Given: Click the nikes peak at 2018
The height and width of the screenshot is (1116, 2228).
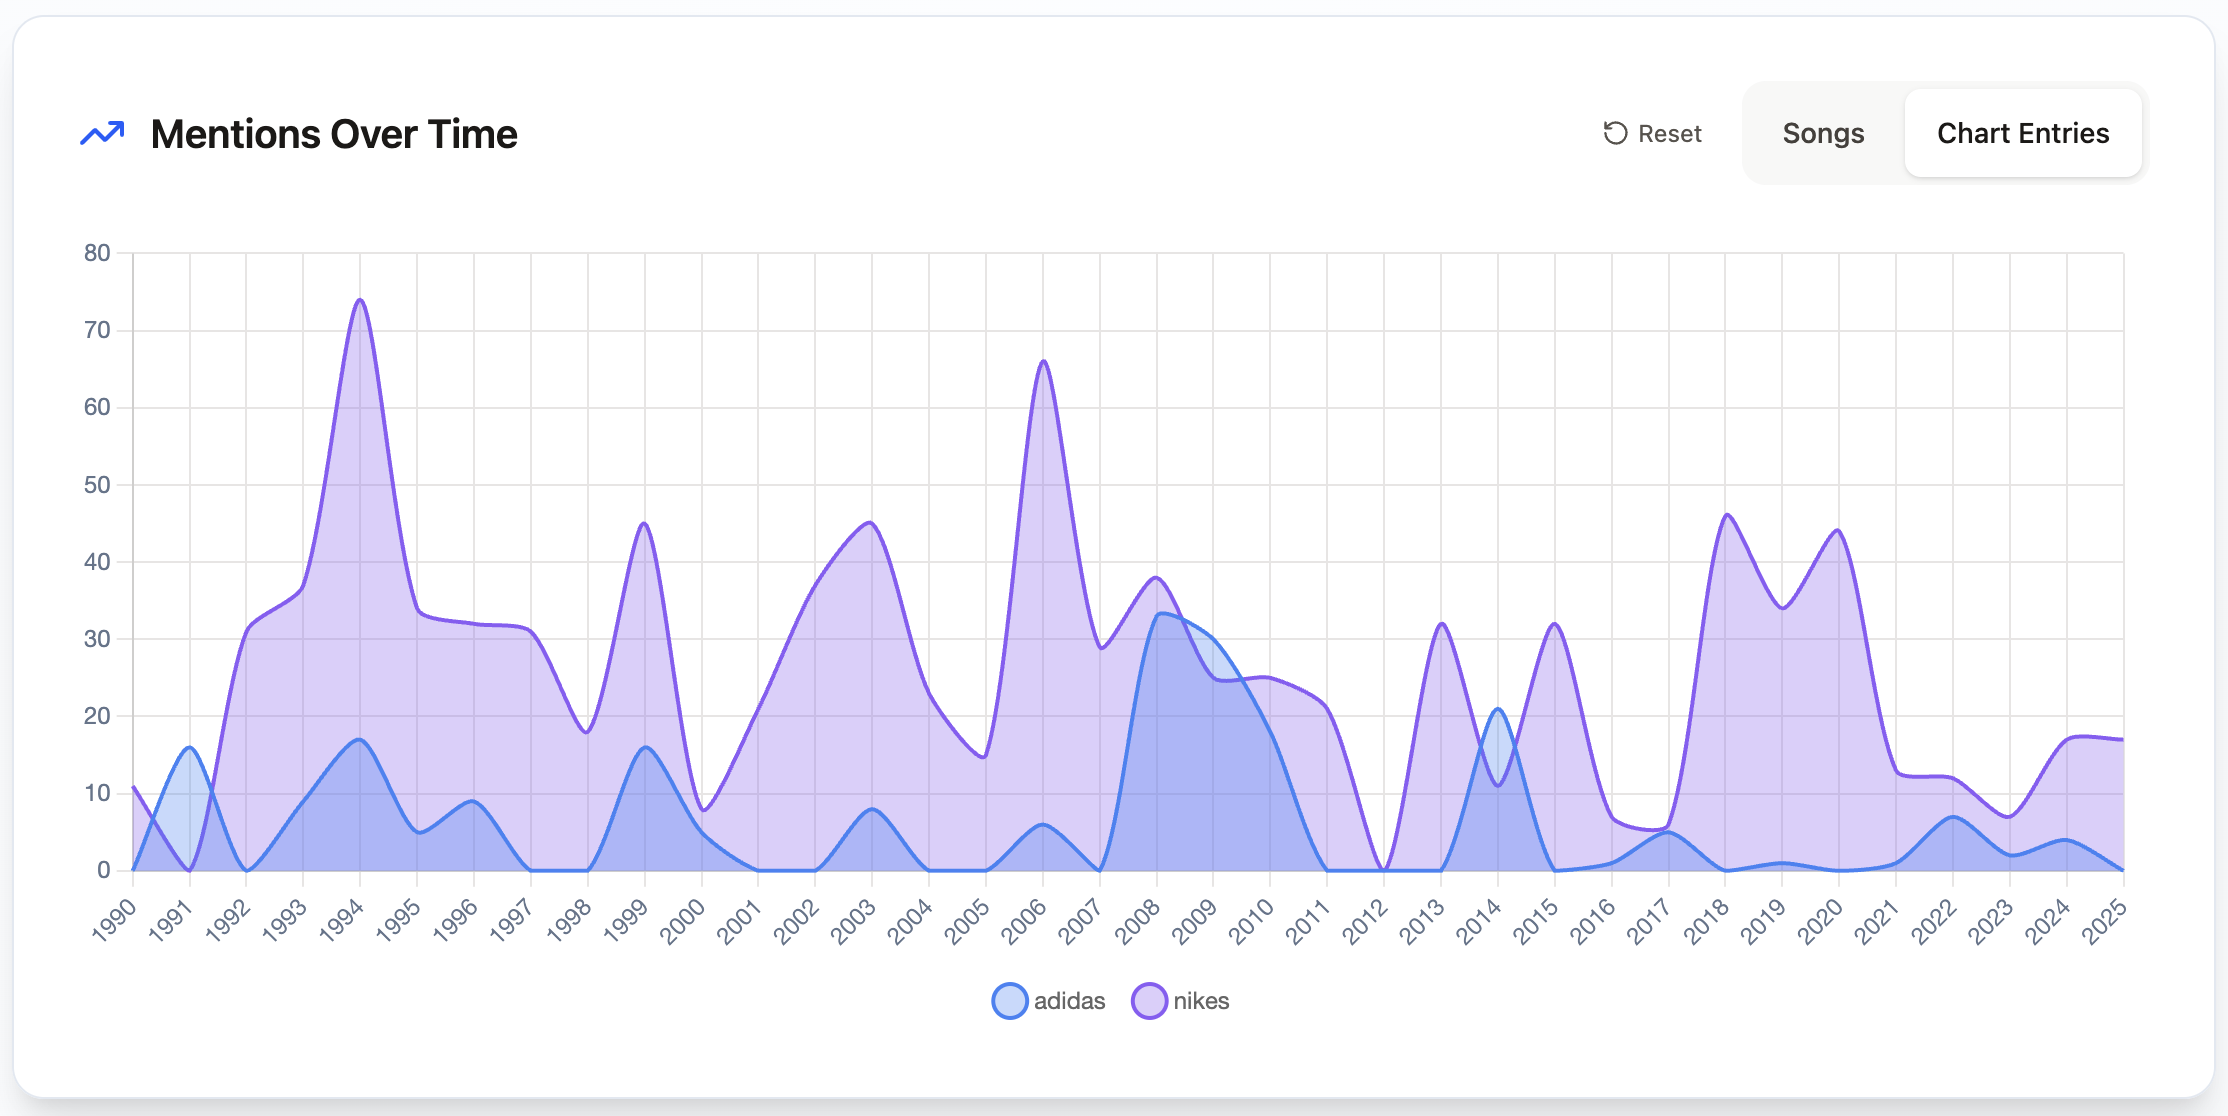Looking at the screenshot, I should click(1726, 516).
